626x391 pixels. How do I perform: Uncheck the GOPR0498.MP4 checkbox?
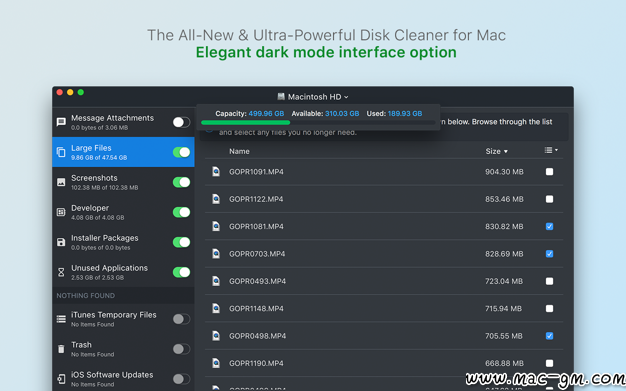pos(549,336)
